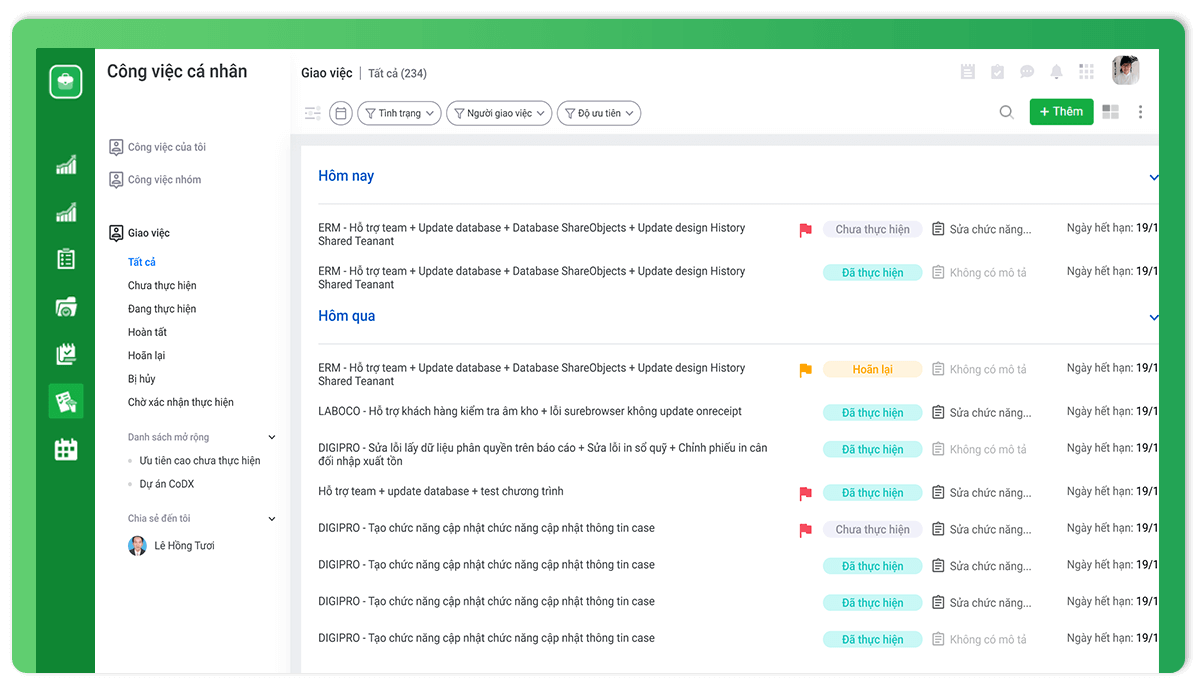1200x680 pixels.
Task: Open the folder icon in green sidebar
Action: (66, 307)
